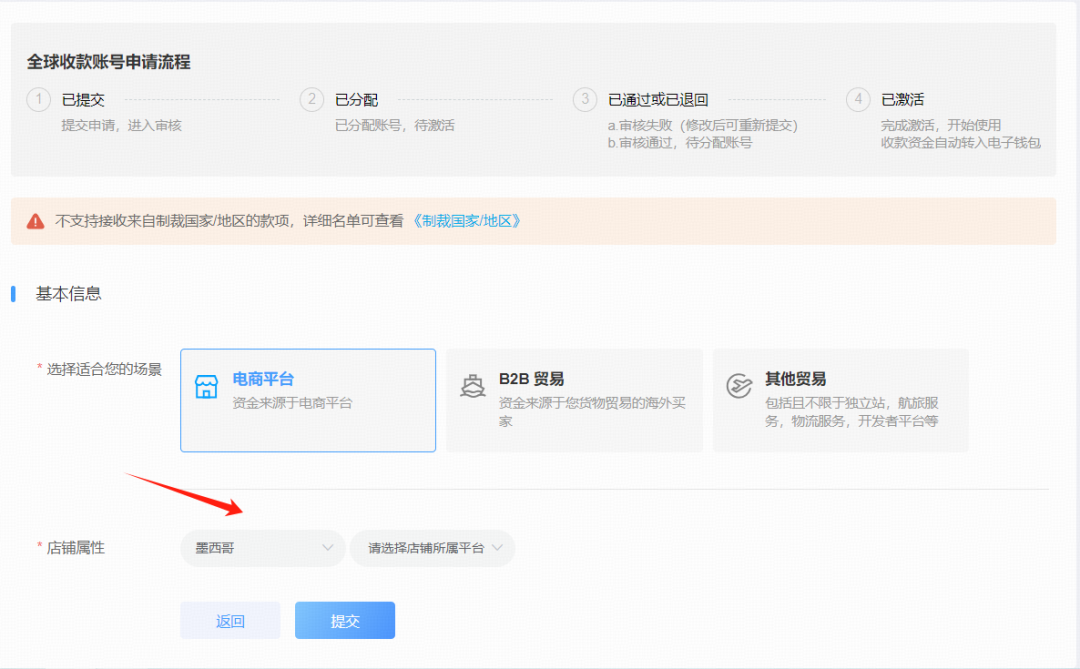1080x669 pixels.
Task: Click the 基本信息 section heading
Action: [x=69, y=294]
